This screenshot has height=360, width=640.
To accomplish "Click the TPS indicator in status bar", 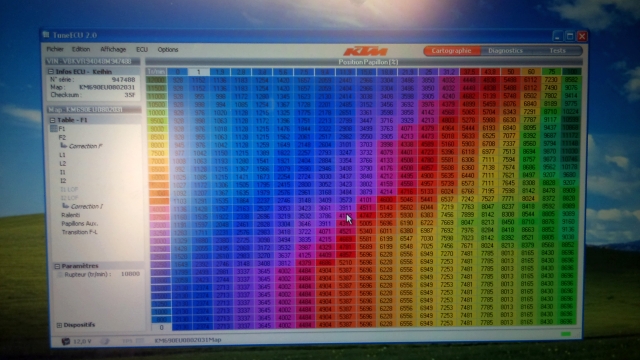I will pyautogui.click(x=133, y=340).
